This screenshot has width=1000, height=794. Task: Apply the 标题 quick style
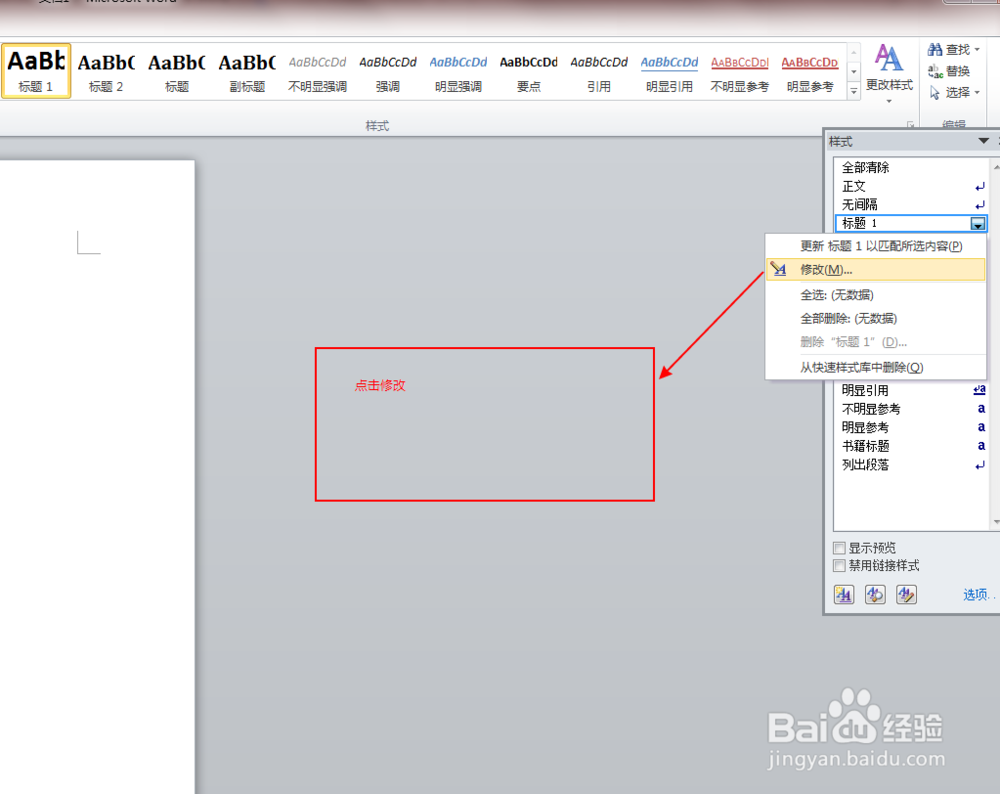(x=177, y=71)
